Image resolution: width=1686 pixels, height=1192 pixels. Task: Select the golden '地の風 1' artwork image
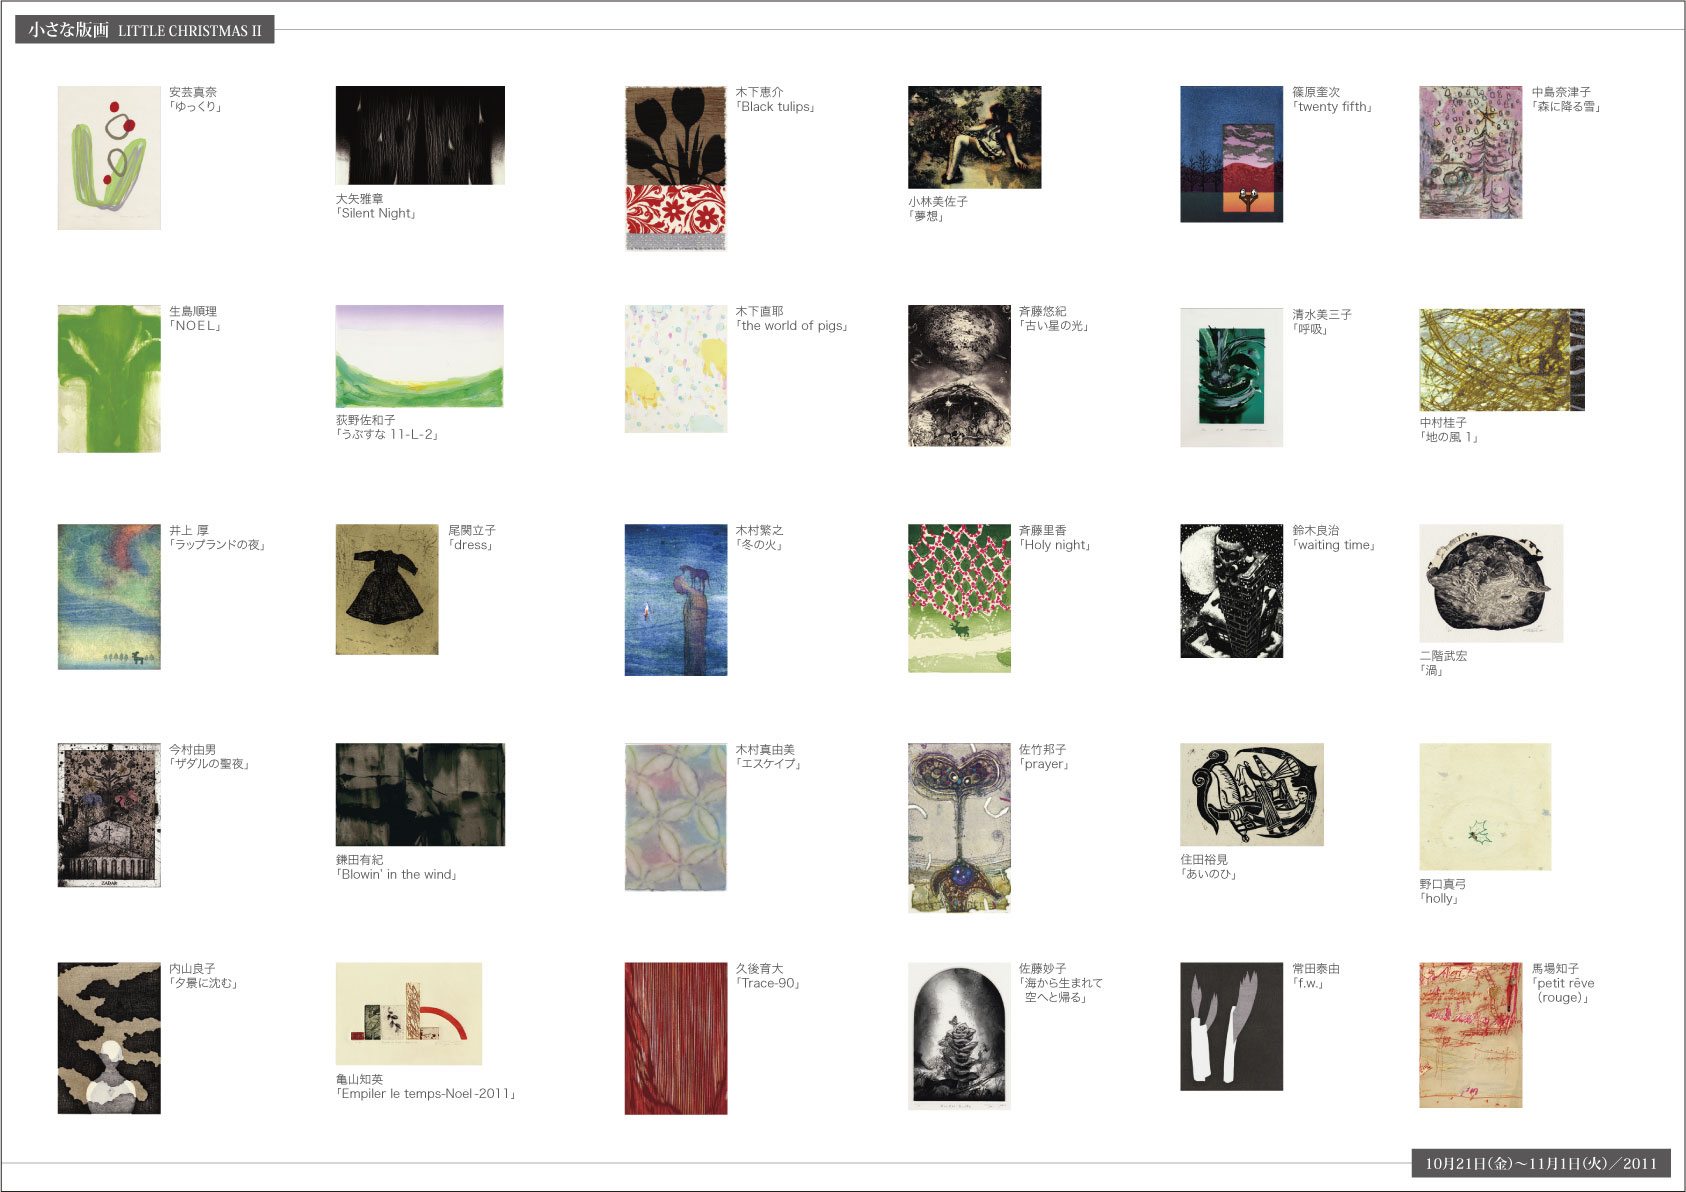click(x=1502, y=360)
